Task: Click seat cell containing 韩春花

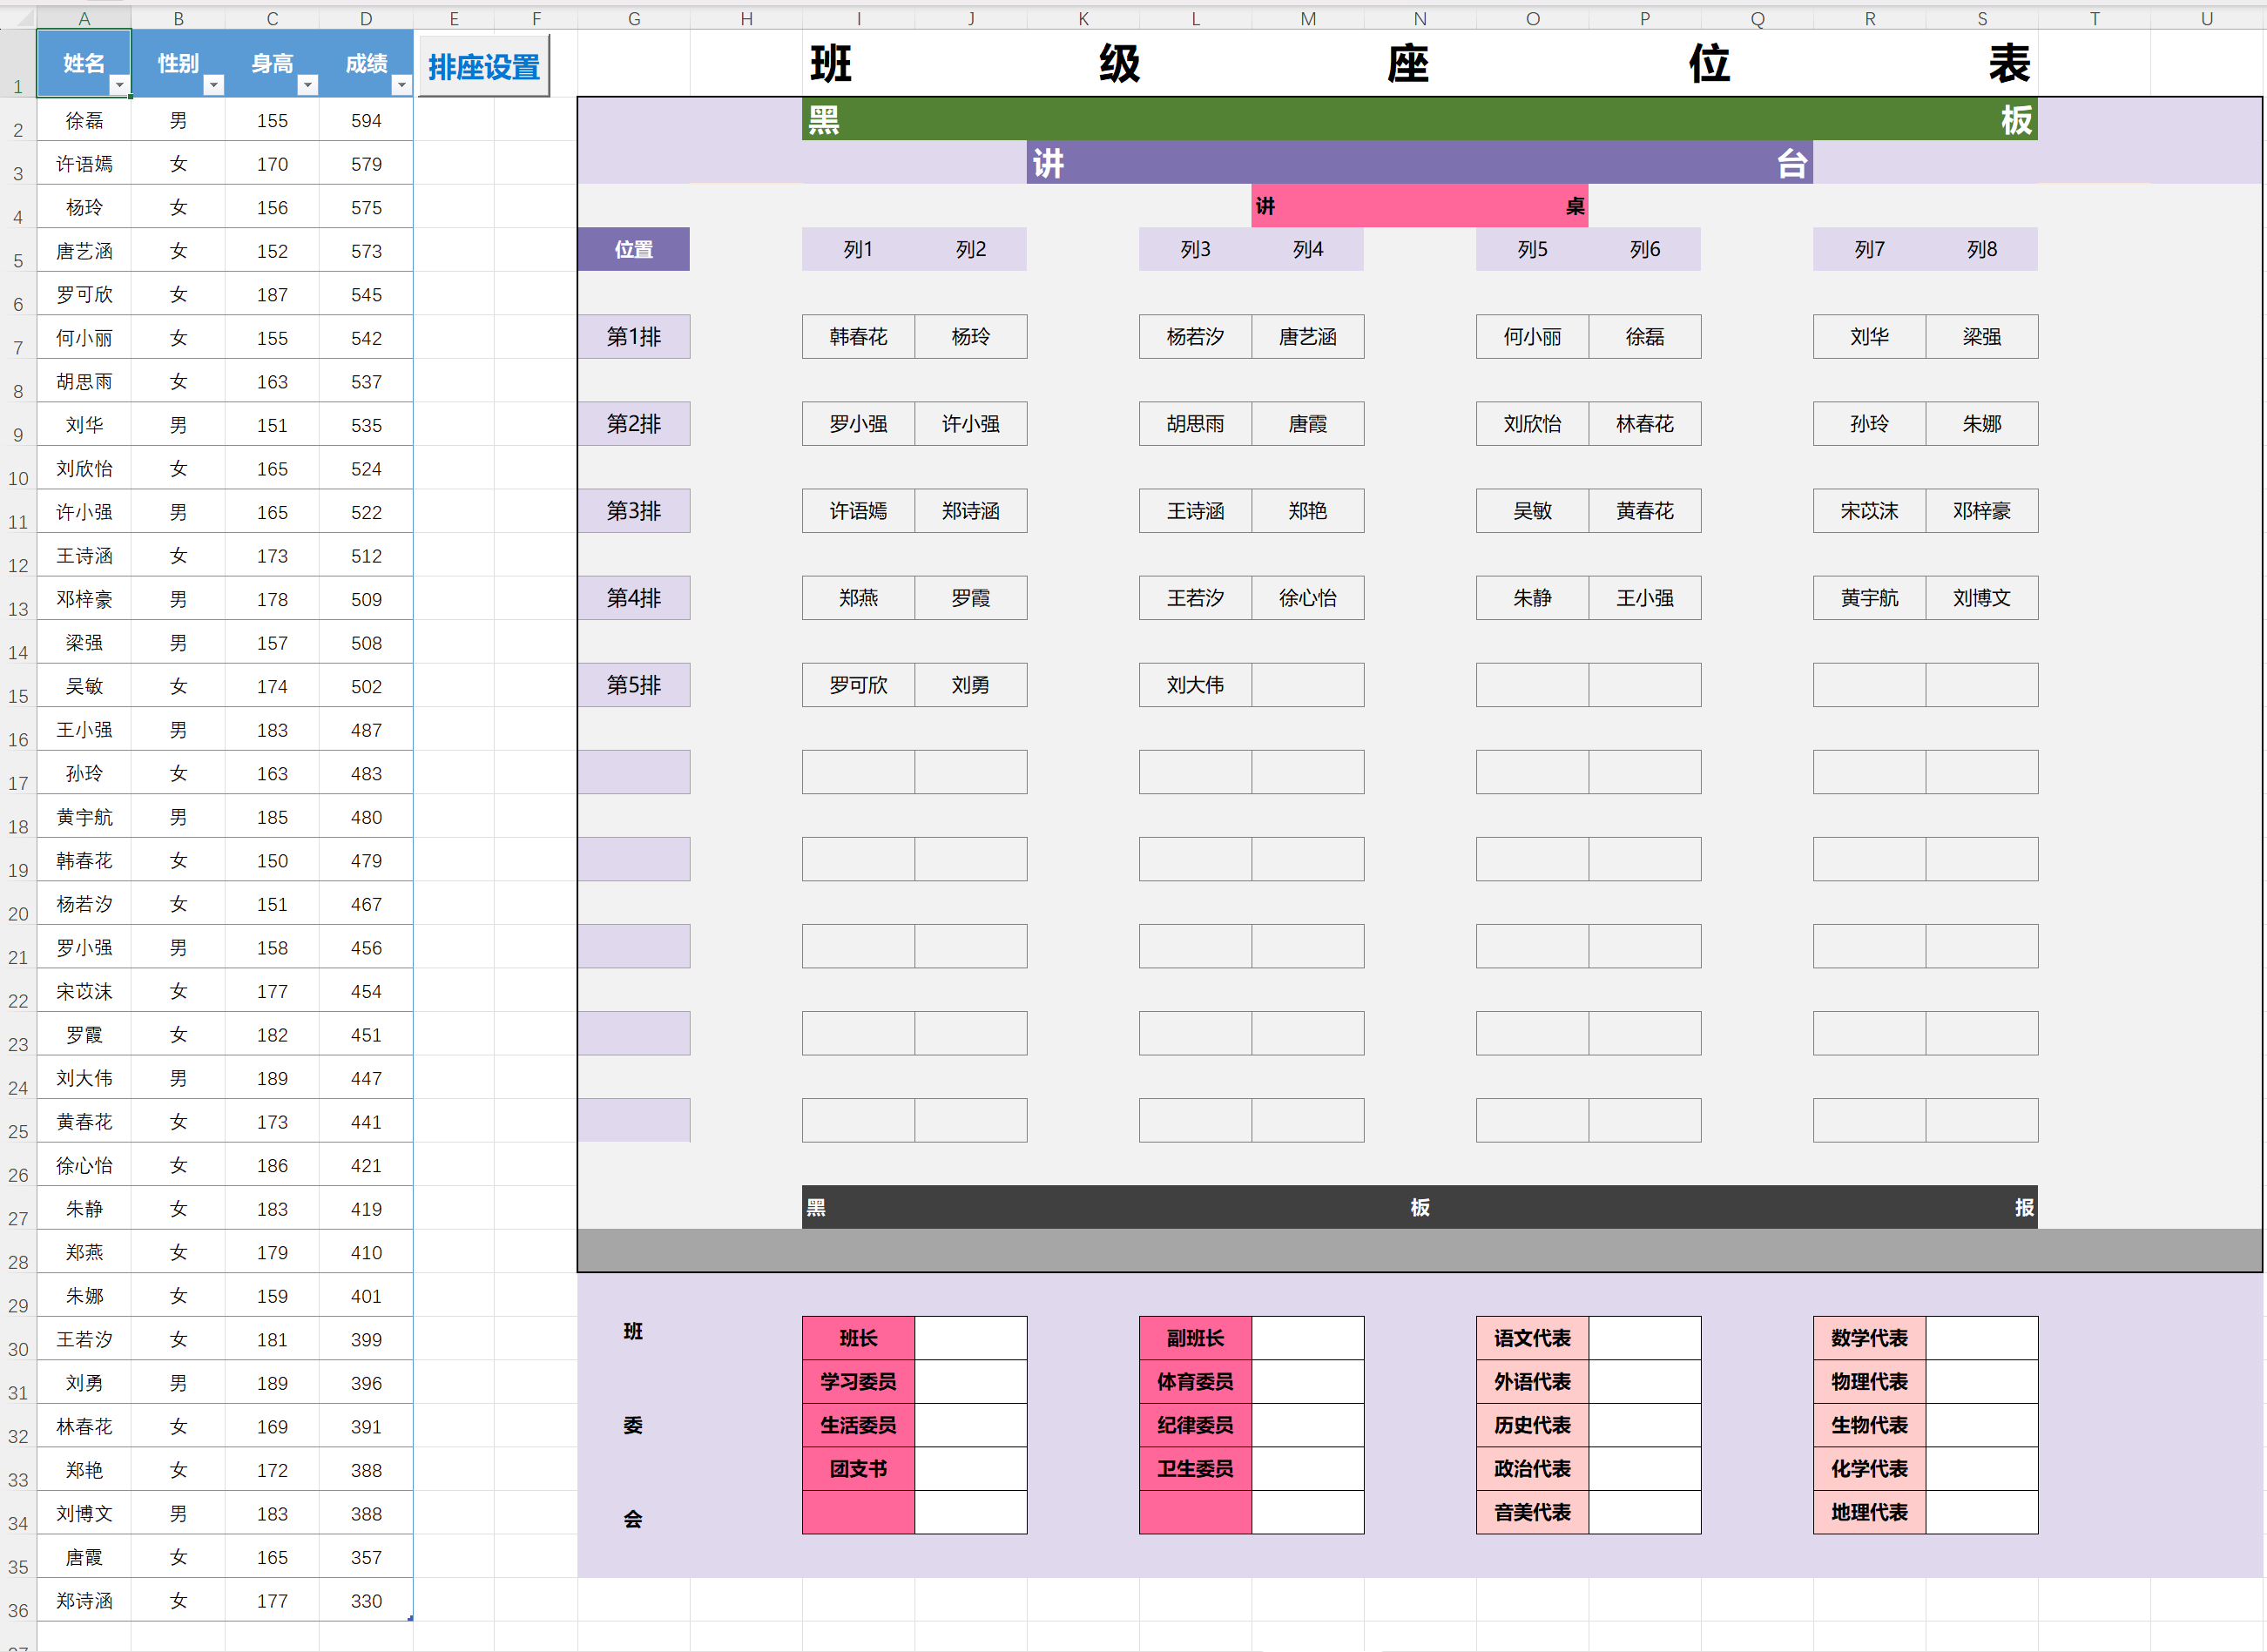Action: (858, 337)
